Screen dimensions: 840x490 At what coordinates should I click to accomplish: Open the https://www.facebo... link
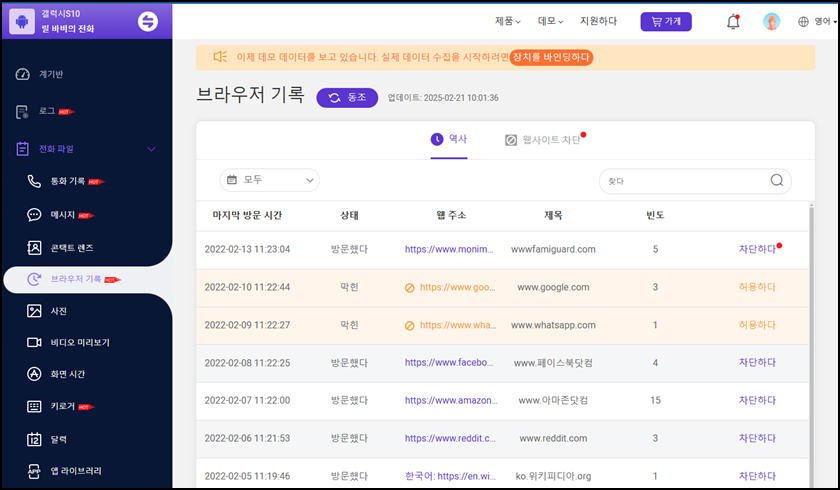coord(449,363)
